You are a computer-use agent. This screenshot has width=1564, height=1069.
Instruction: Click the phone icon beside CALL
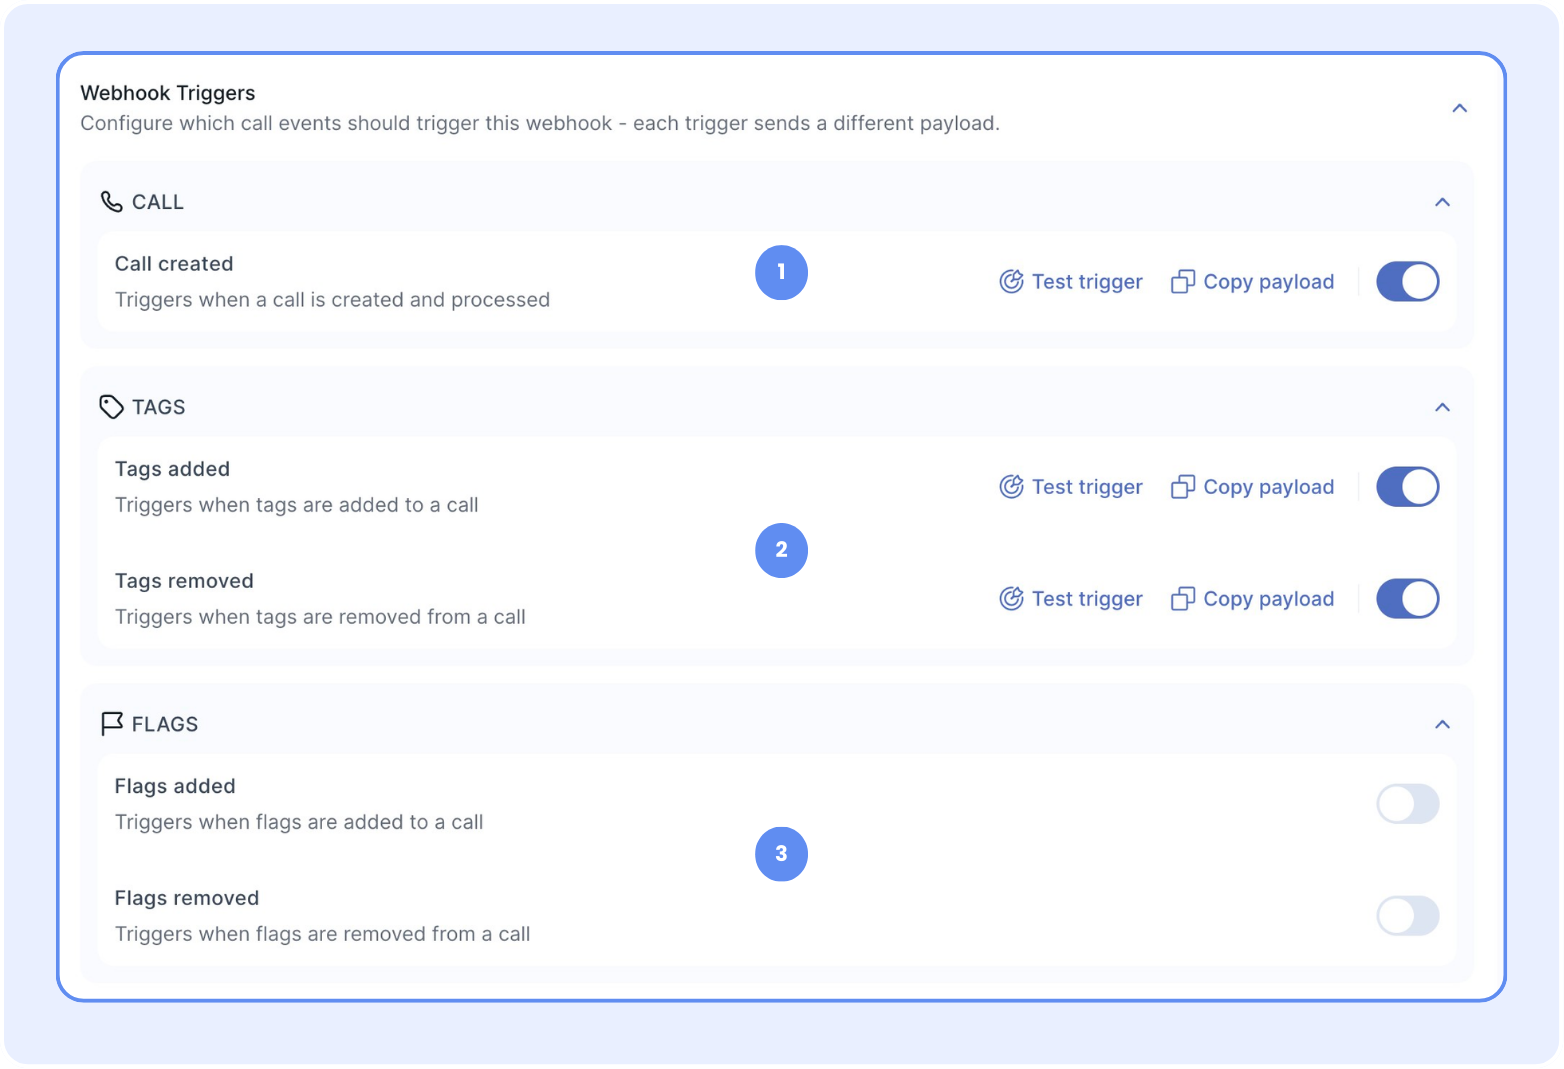[x=111, y=202]
